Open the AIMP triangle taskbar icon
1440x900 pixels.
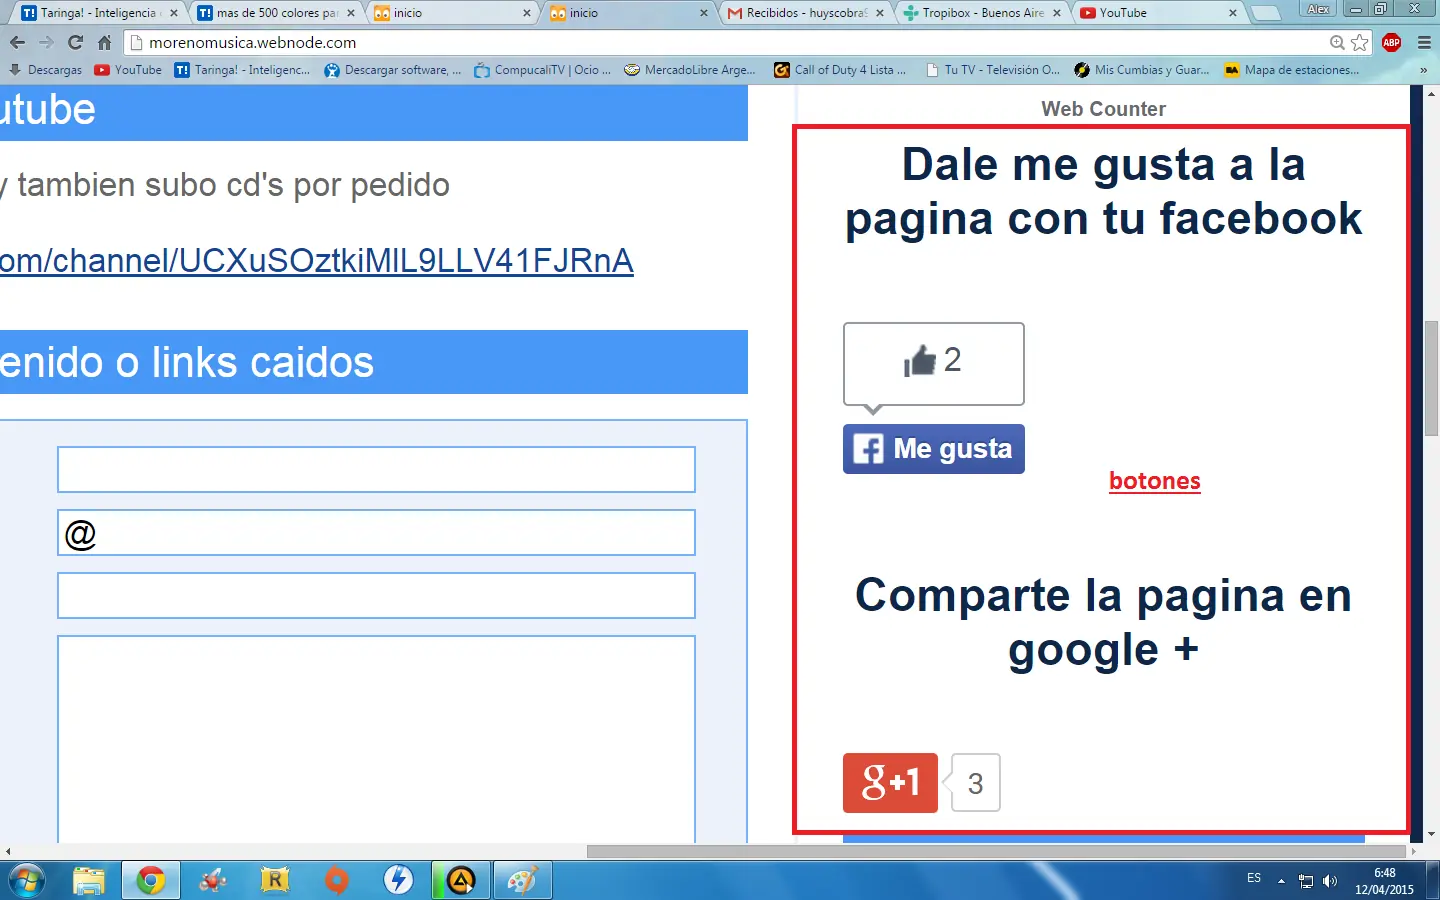(x=461, y=881)
